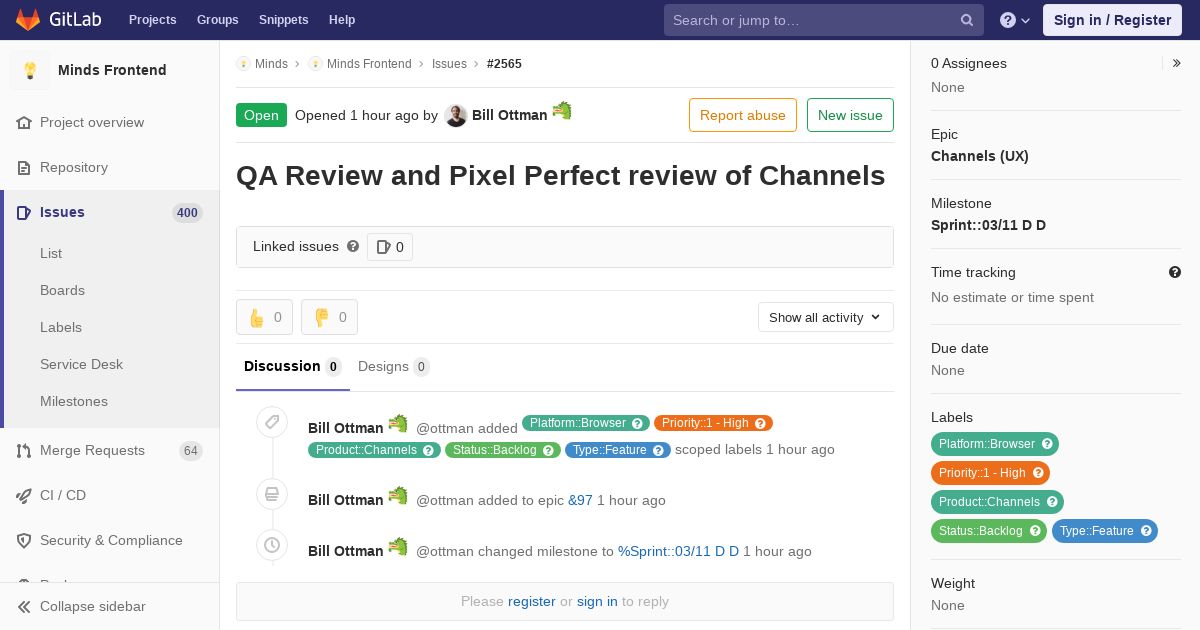
Task: Open the Help dropdown question mark icon
Action: [1015, 20]
